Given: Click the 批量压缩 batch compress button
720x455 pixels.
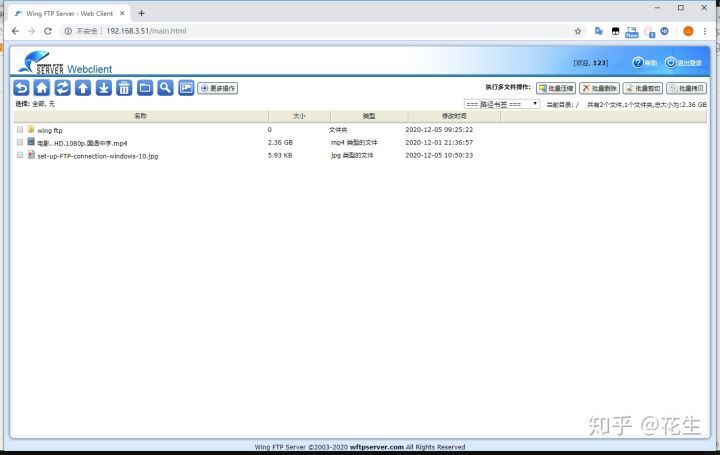Looking at the screenshot, I should (x=556, y=88).
